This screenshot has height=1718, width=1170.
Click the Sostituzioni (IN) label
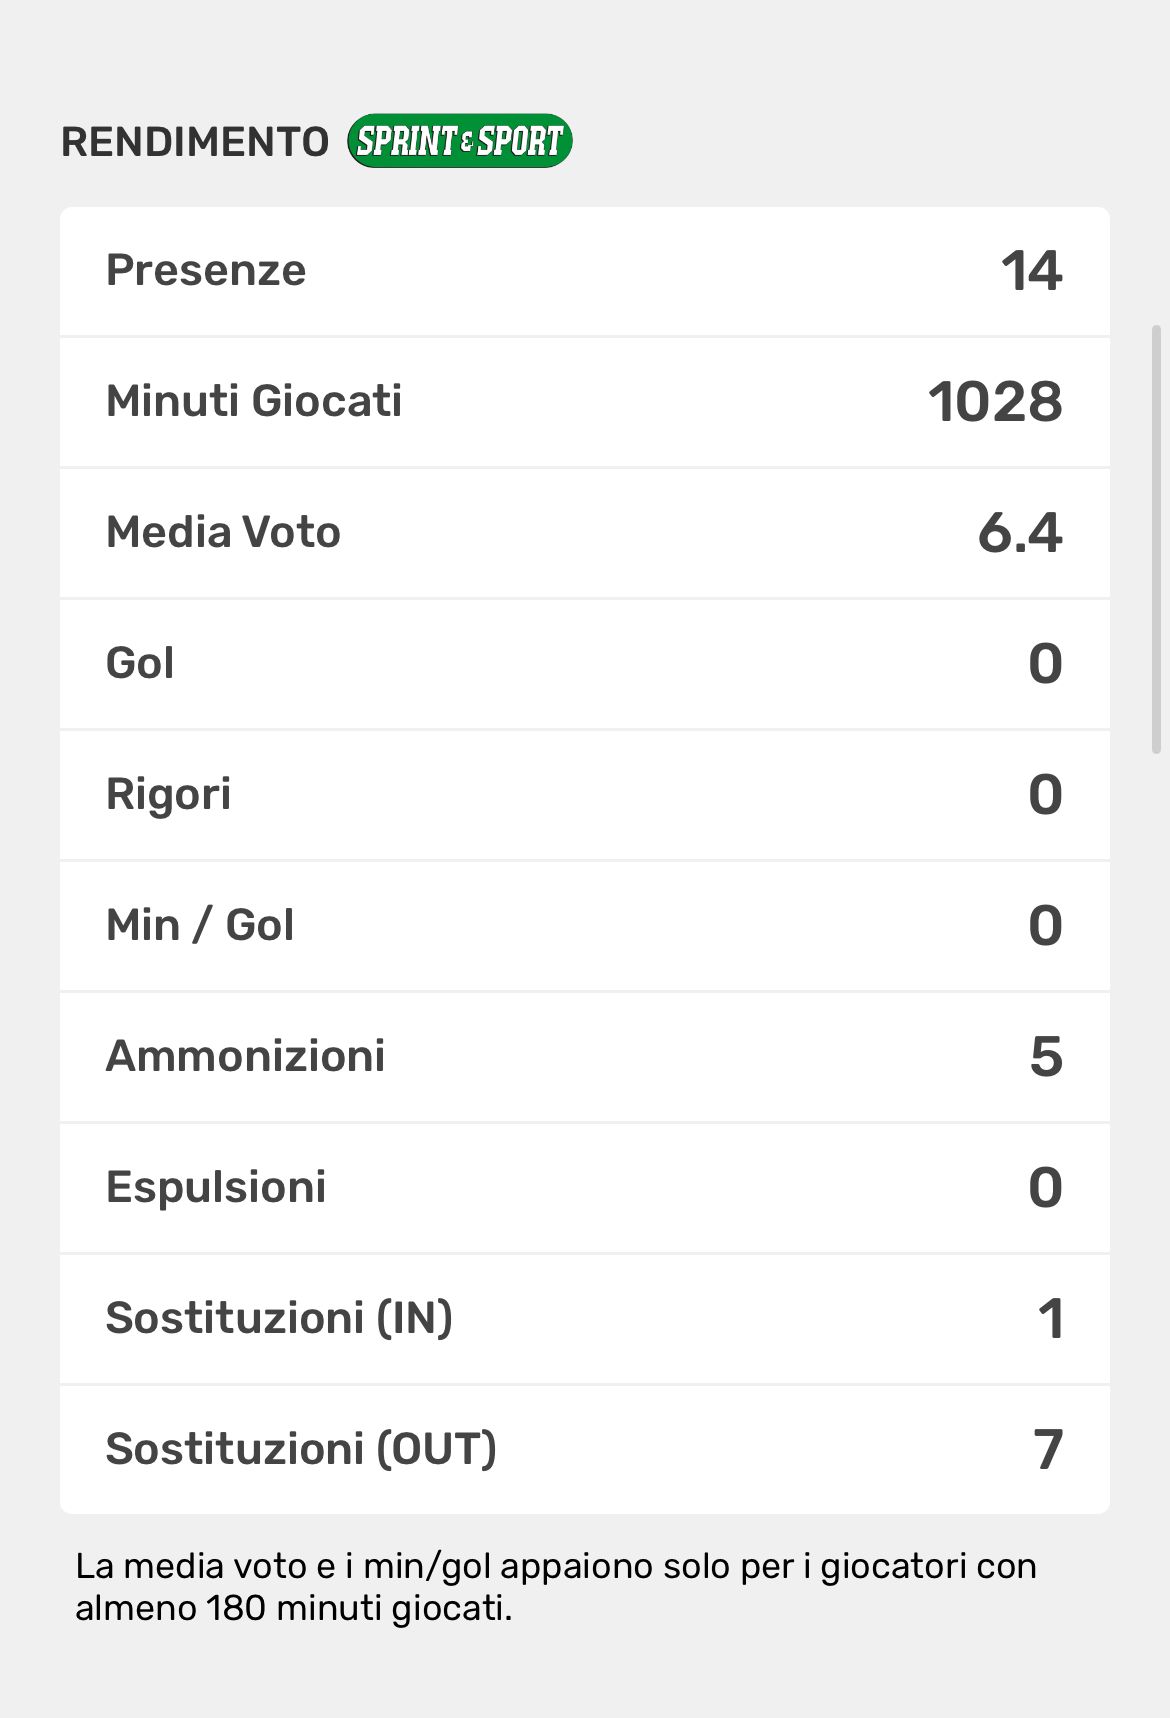279,1318
